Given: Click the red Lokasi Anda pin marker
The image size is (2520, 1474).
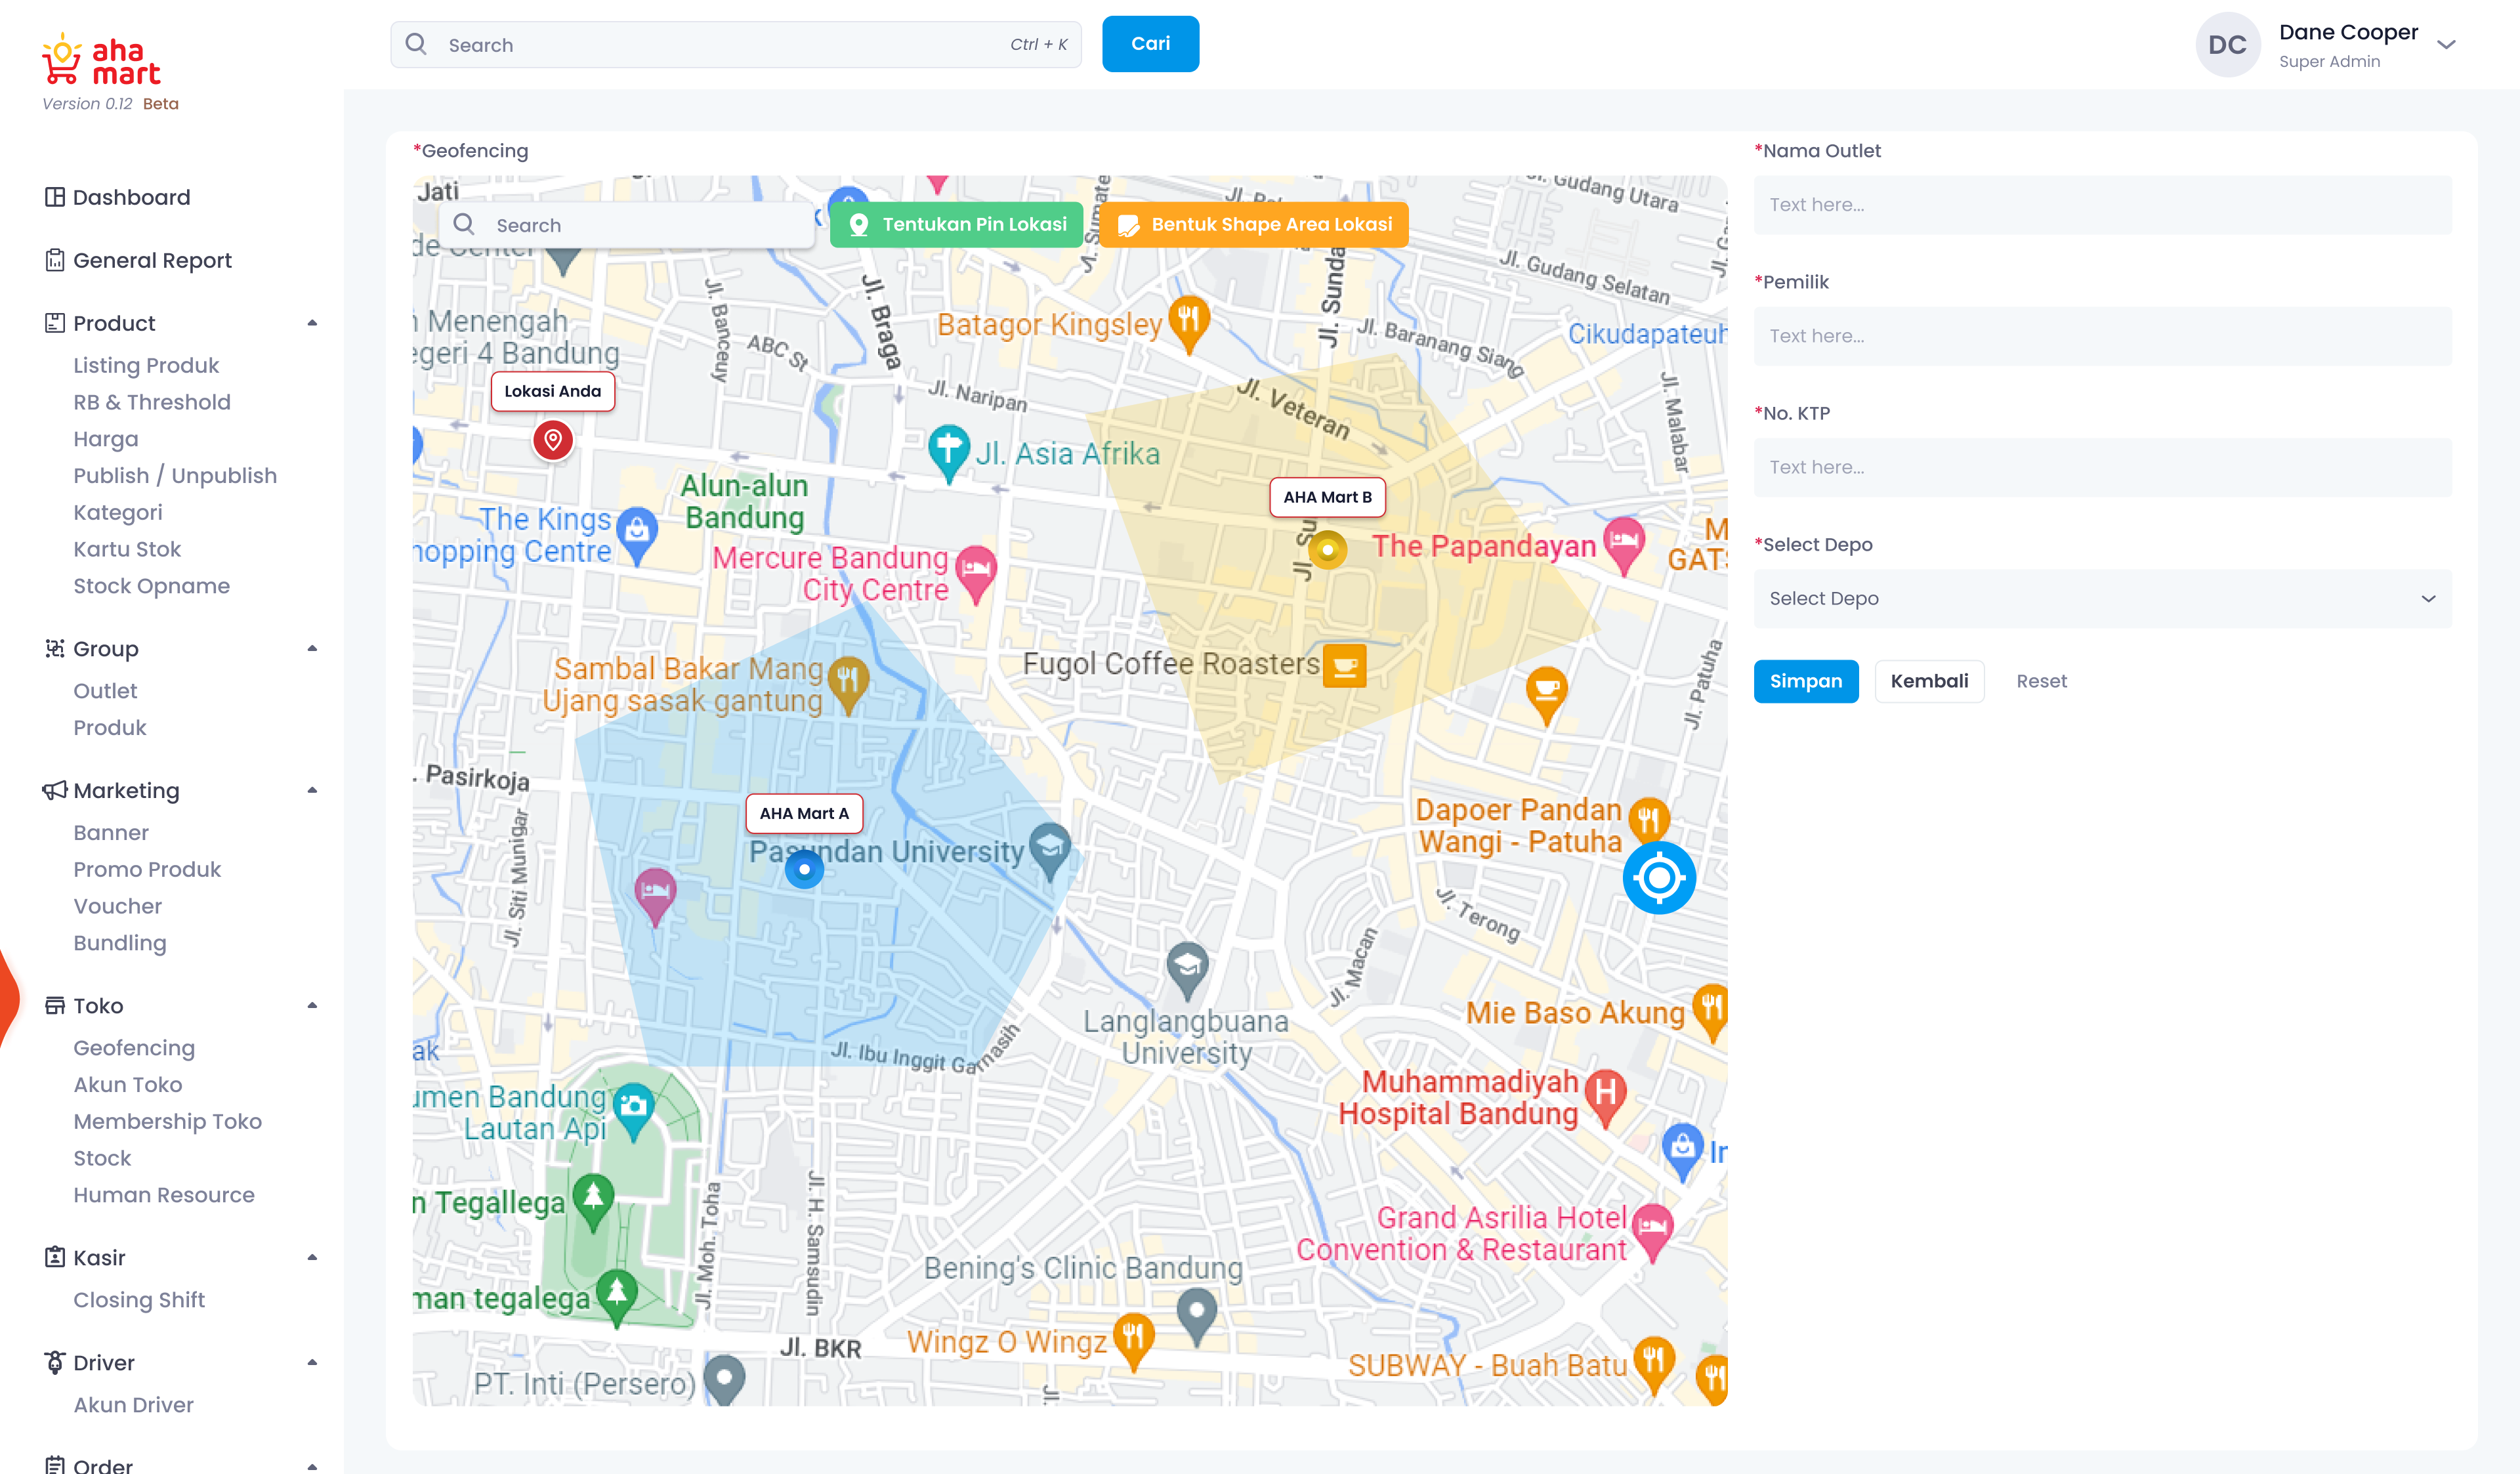Looking at the screenshot, I should (x=552, y=440).
